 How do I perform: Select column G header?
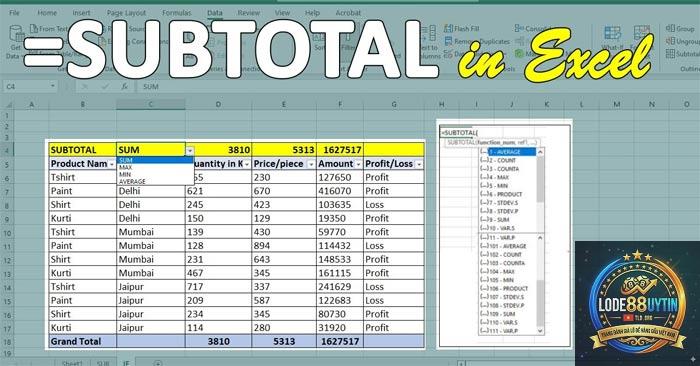click(394, 104)
